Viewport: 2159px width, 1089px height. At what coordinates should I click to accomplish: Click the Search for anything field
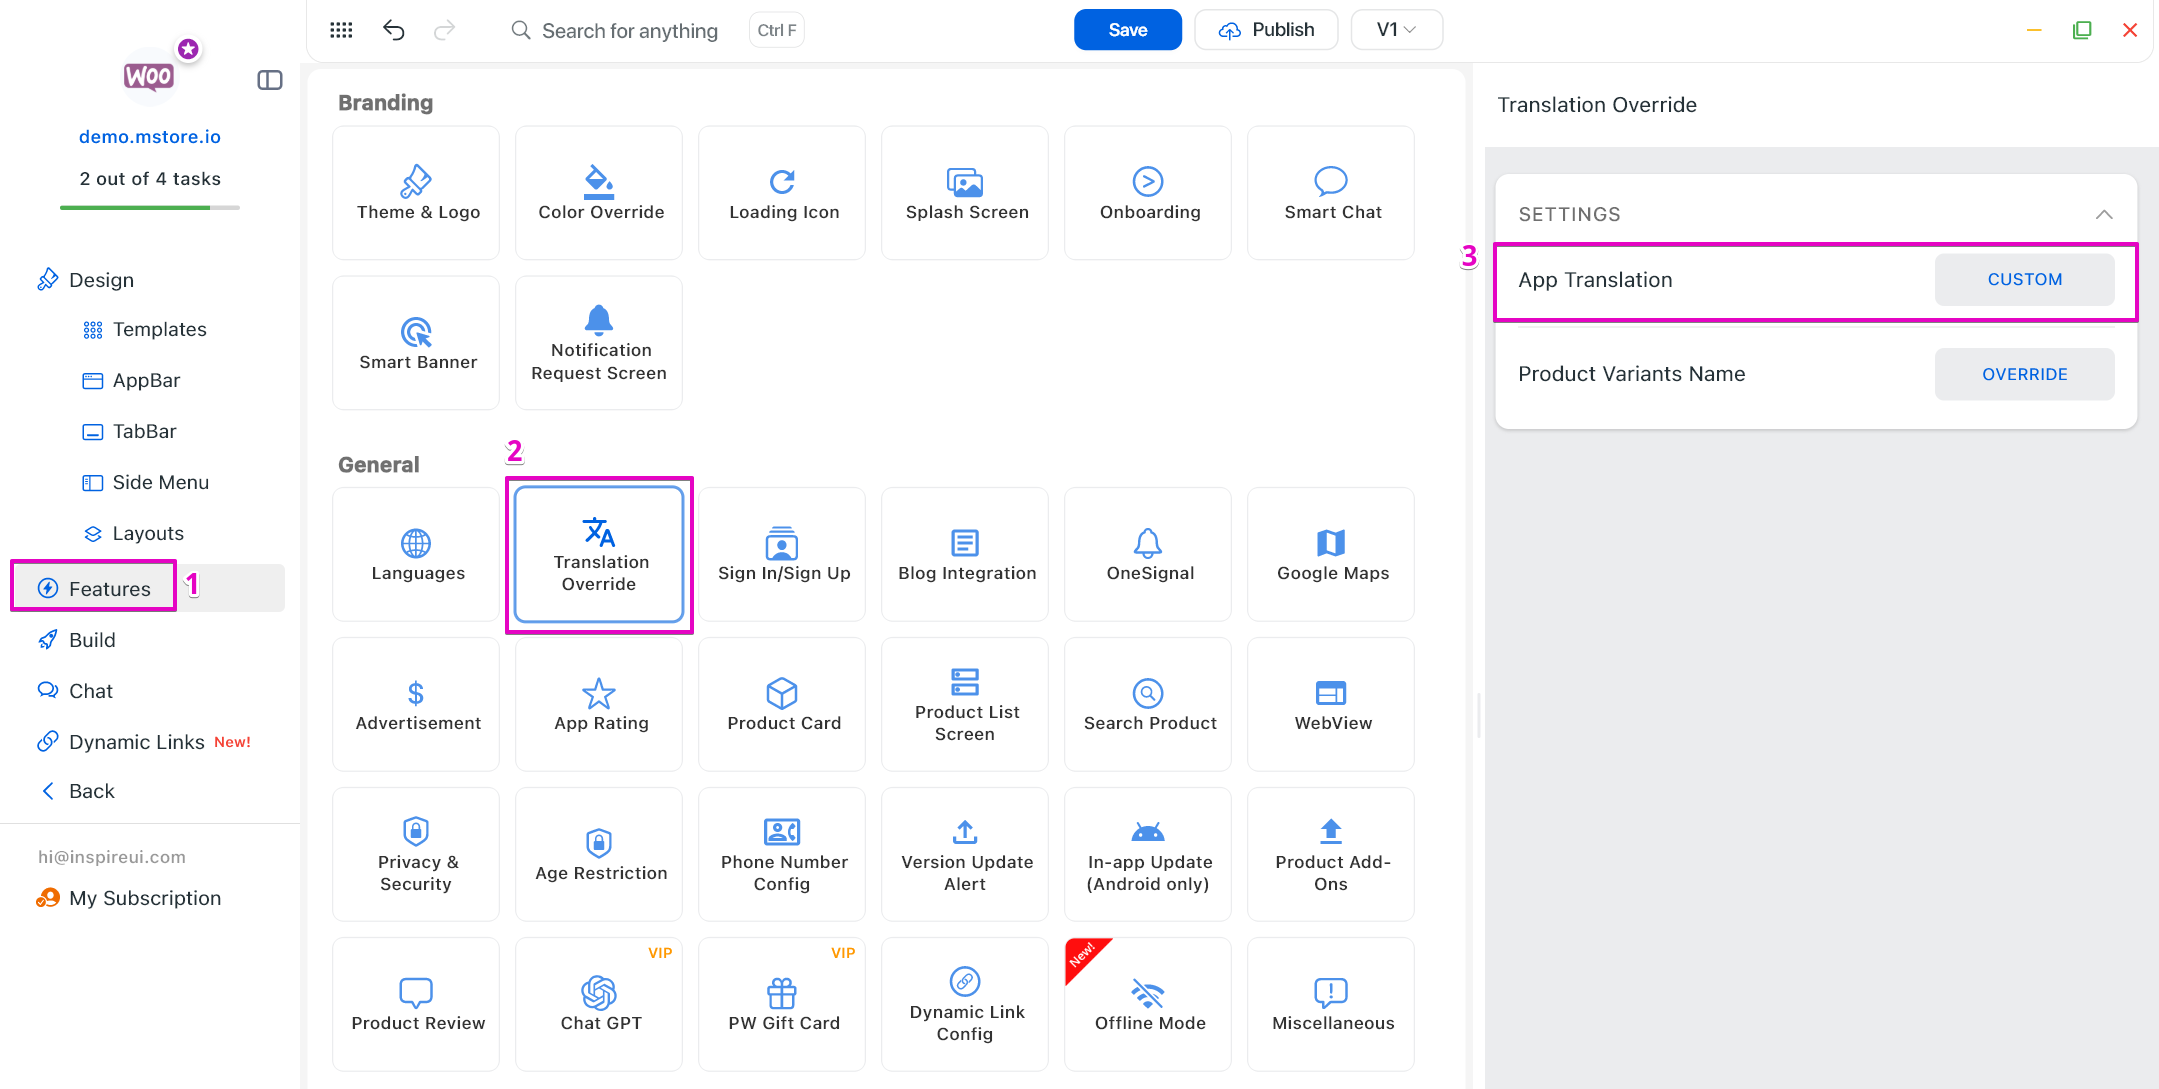tap(629, 30)
